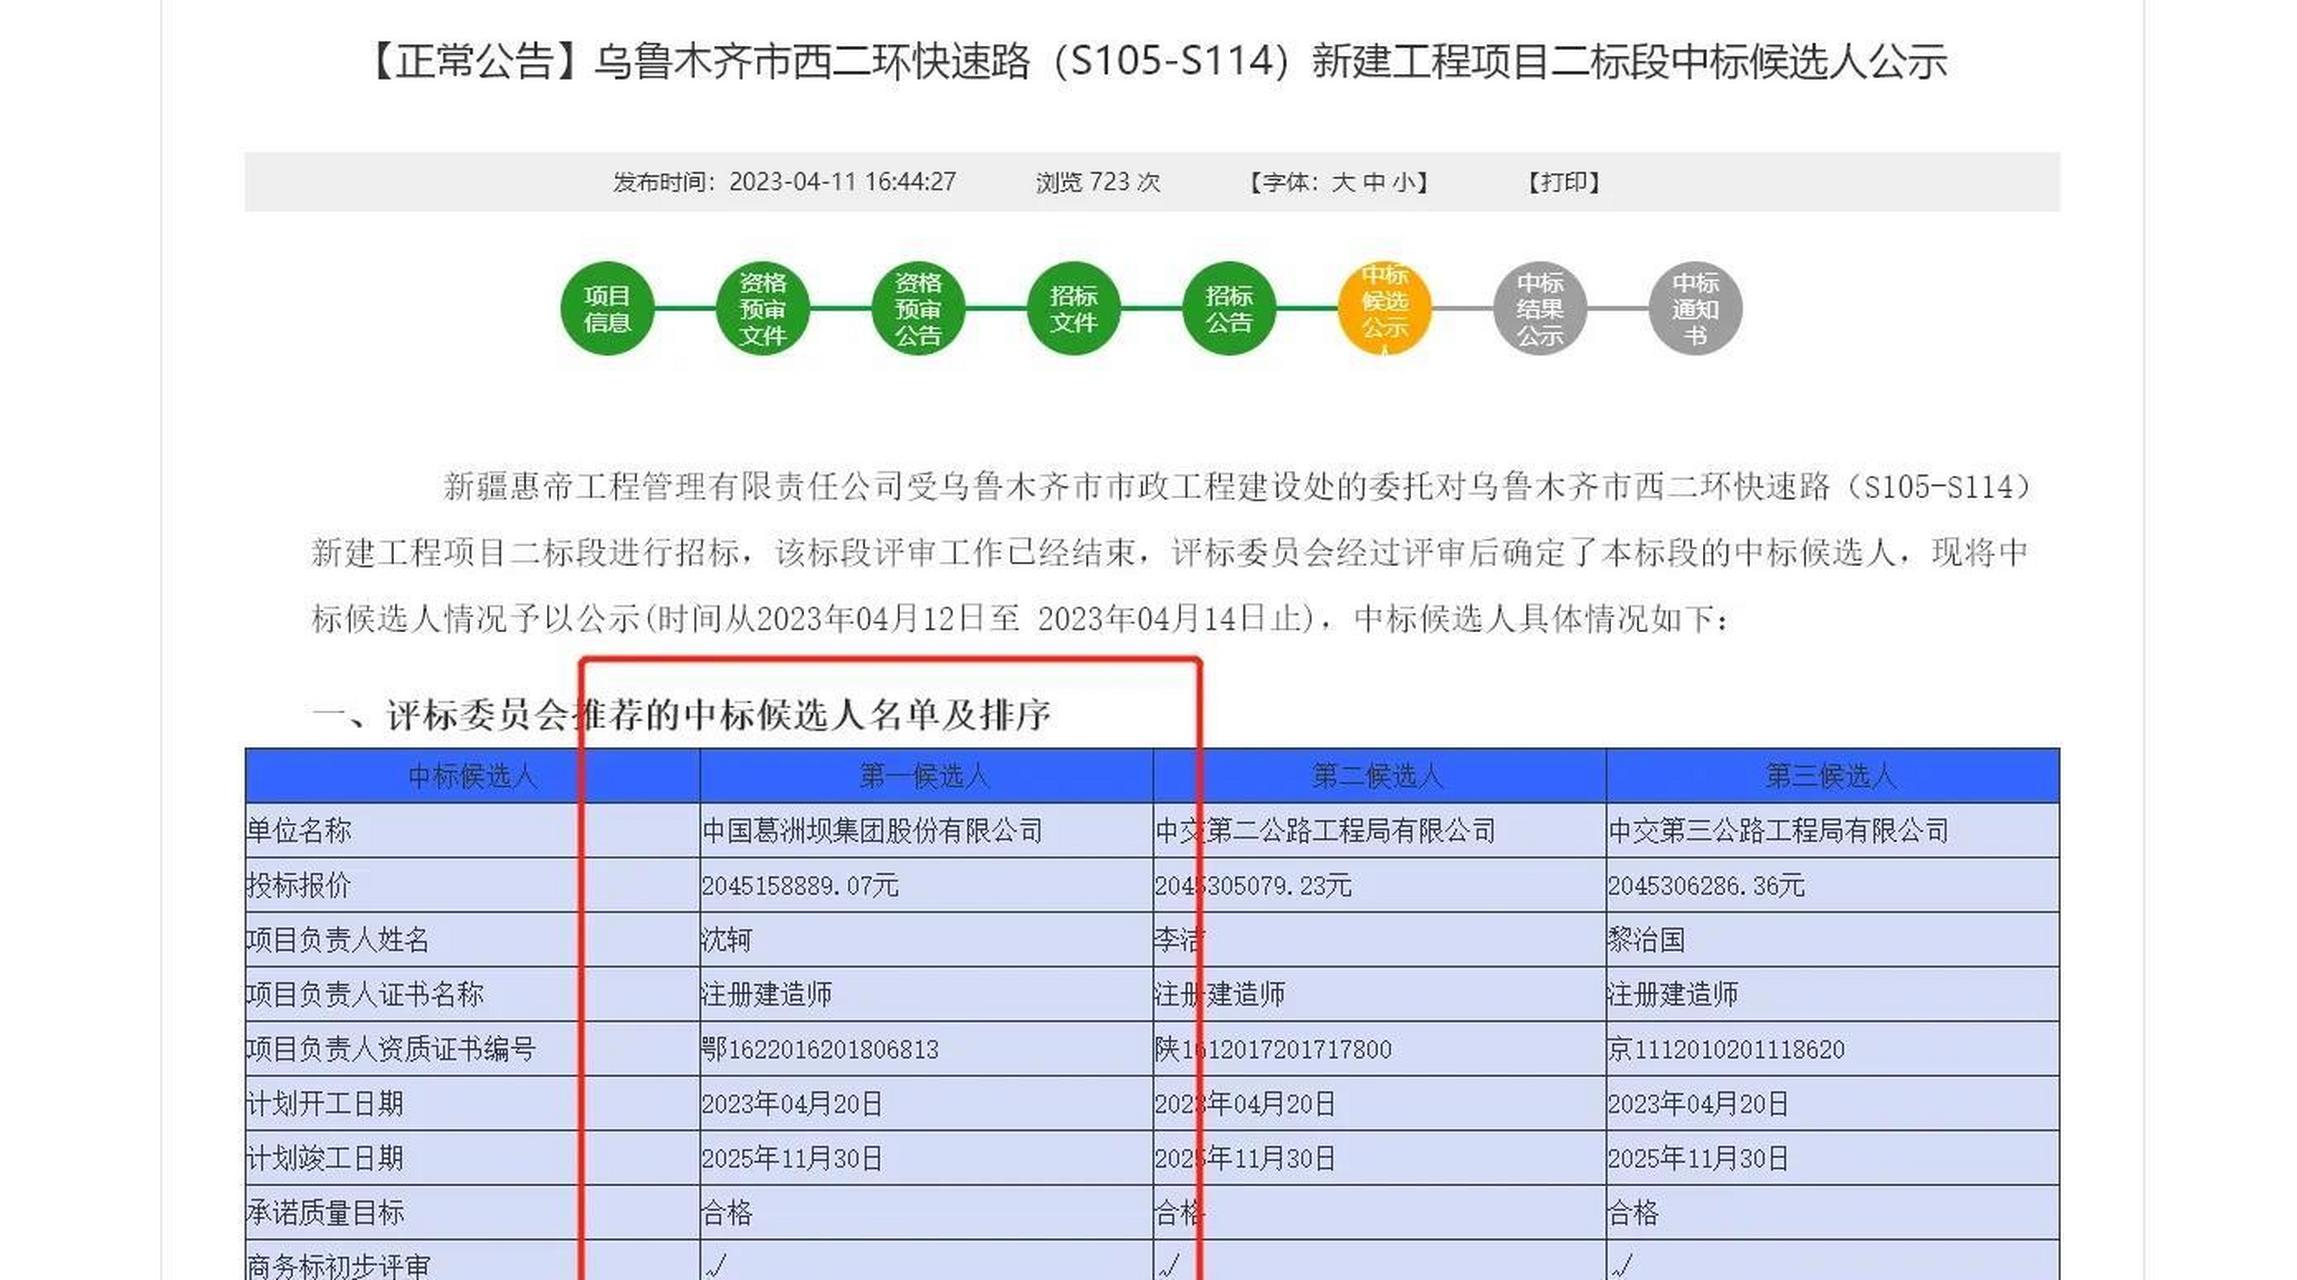Click the 打印 print link
The width and height of the screenshot is (2297, 1280).
tap(1564, 182)
